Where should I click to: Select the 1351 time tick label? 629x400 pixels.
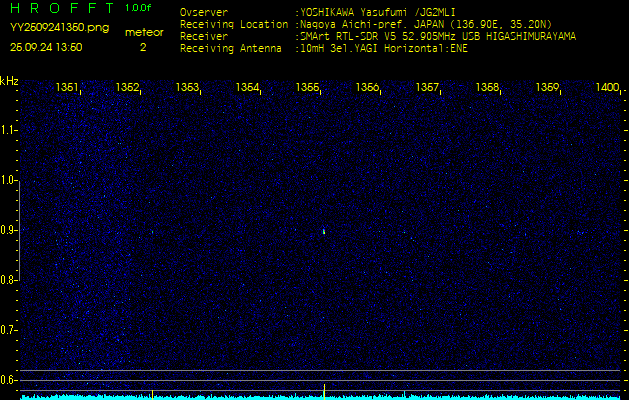click(68, 88)
